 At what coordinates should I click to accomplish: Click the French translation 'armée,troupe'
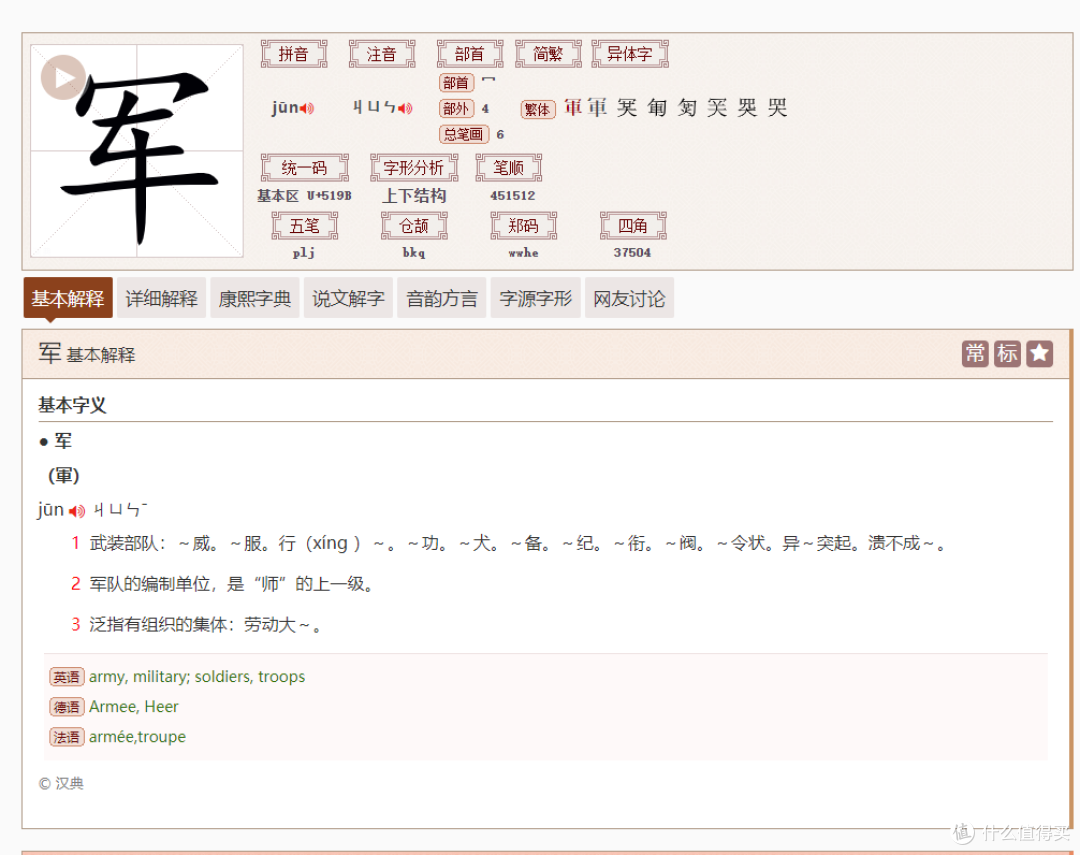point(137,736)
